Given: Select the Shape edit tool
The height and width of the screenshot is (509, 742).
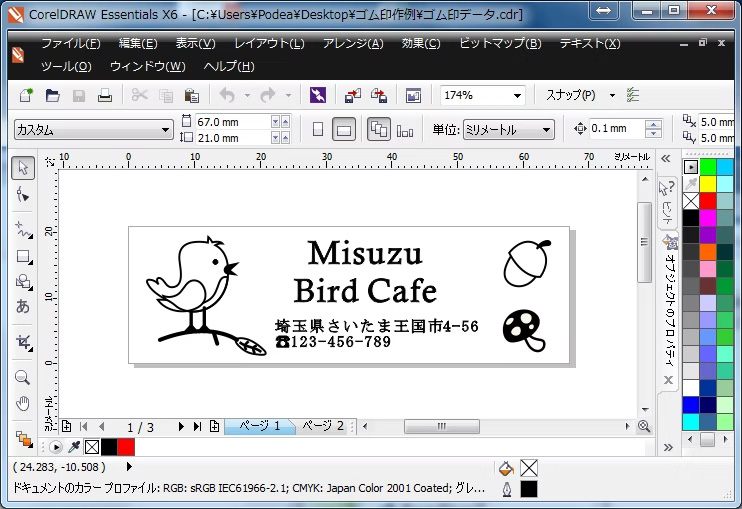Looking at the screenshot, I should 23,194.
